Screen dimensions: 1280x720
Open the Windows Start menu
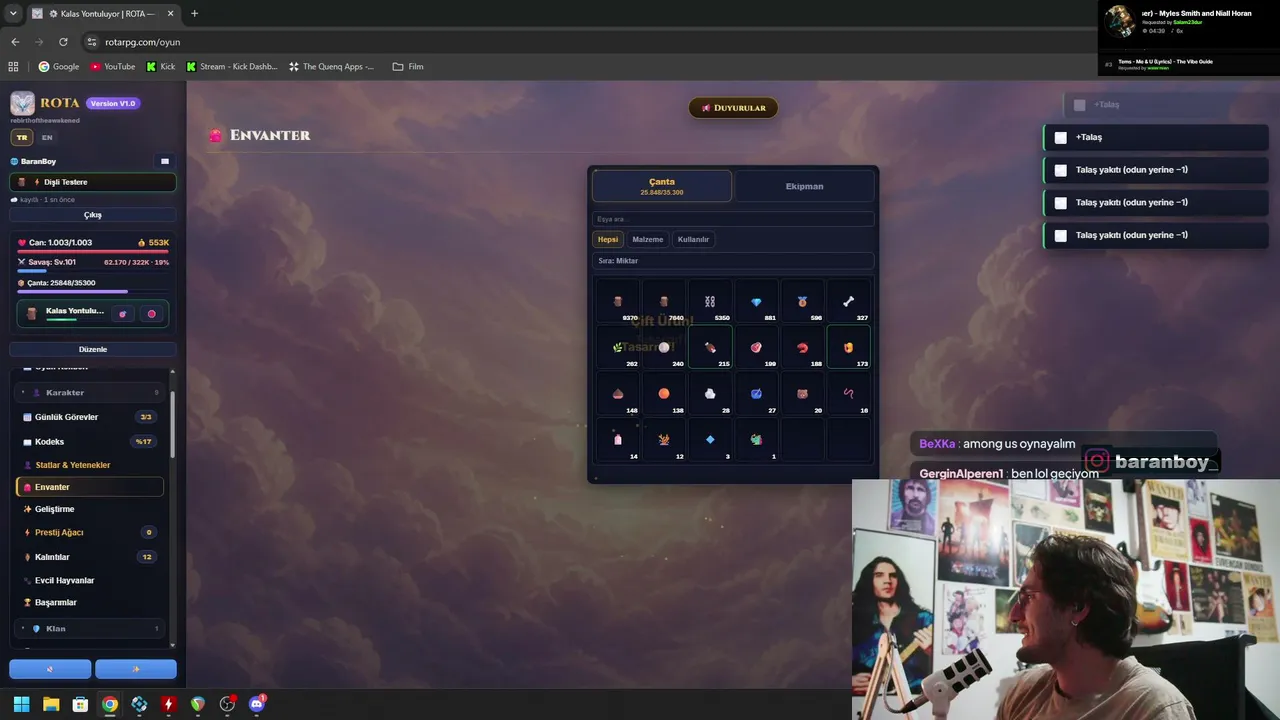tap(21, 704)
